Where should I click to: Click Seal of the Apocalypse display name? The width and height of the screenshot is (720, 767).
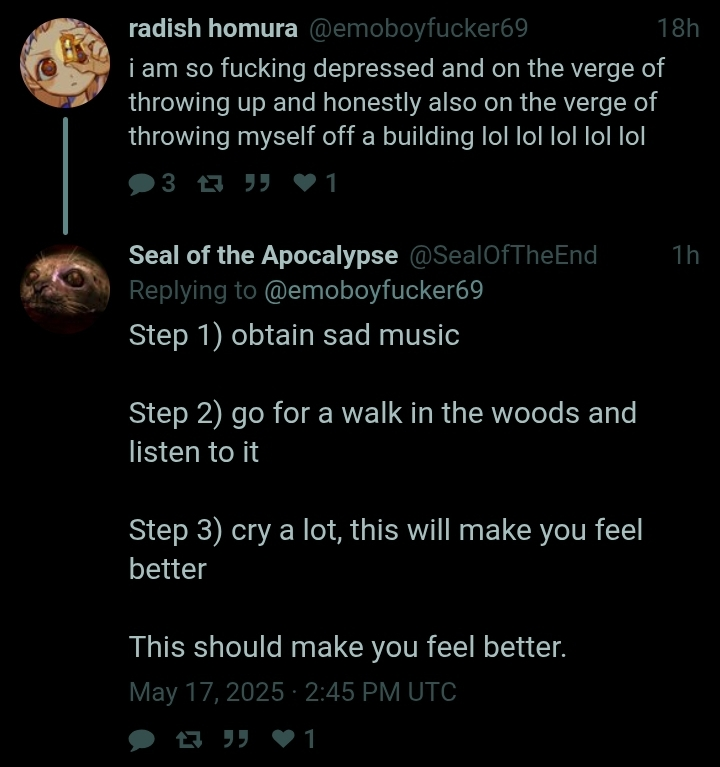click(x=263, y=255)
